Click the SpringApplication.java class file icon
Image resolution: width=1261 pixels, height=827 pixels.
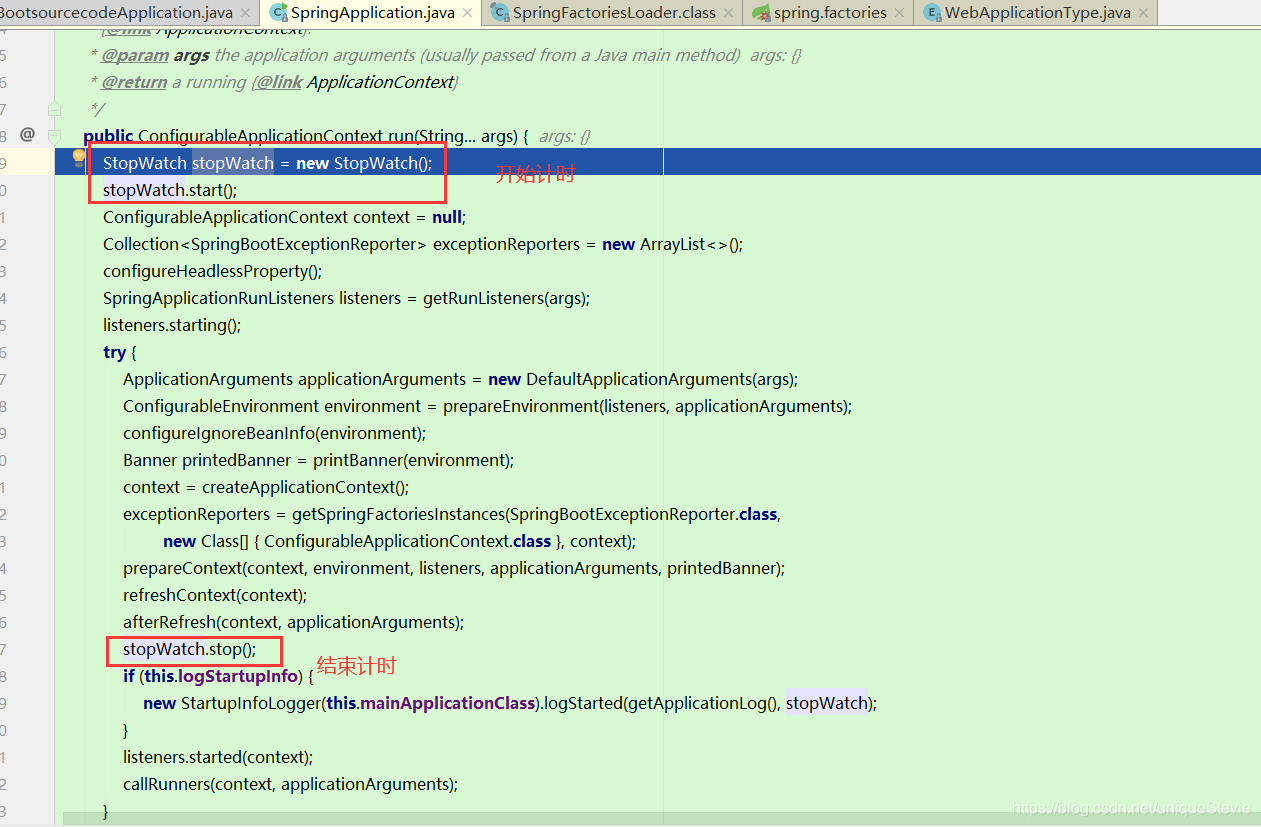click(279, 13)
